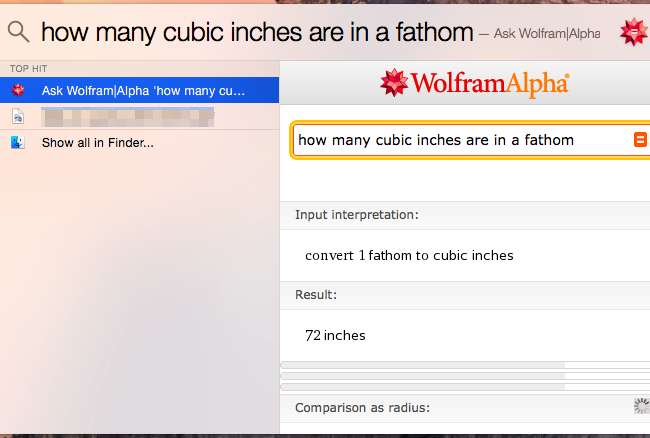This screenshot has width=650, height=438.
Task: Click the Input interpretation section header
Action: pyautogui.click(x=357, y=215)
